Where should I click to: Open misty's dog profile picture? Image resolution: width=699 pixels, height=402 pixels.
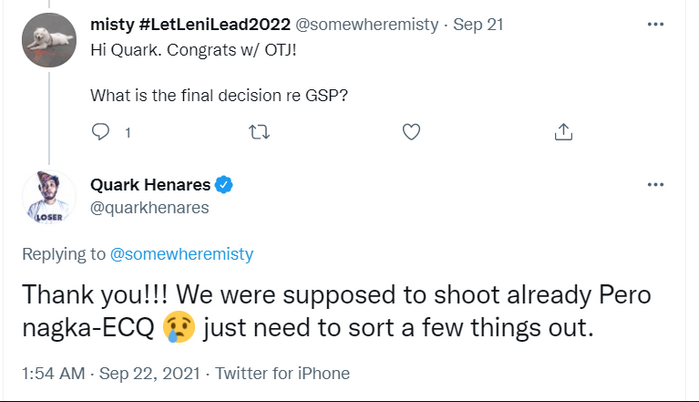point(48,39)
